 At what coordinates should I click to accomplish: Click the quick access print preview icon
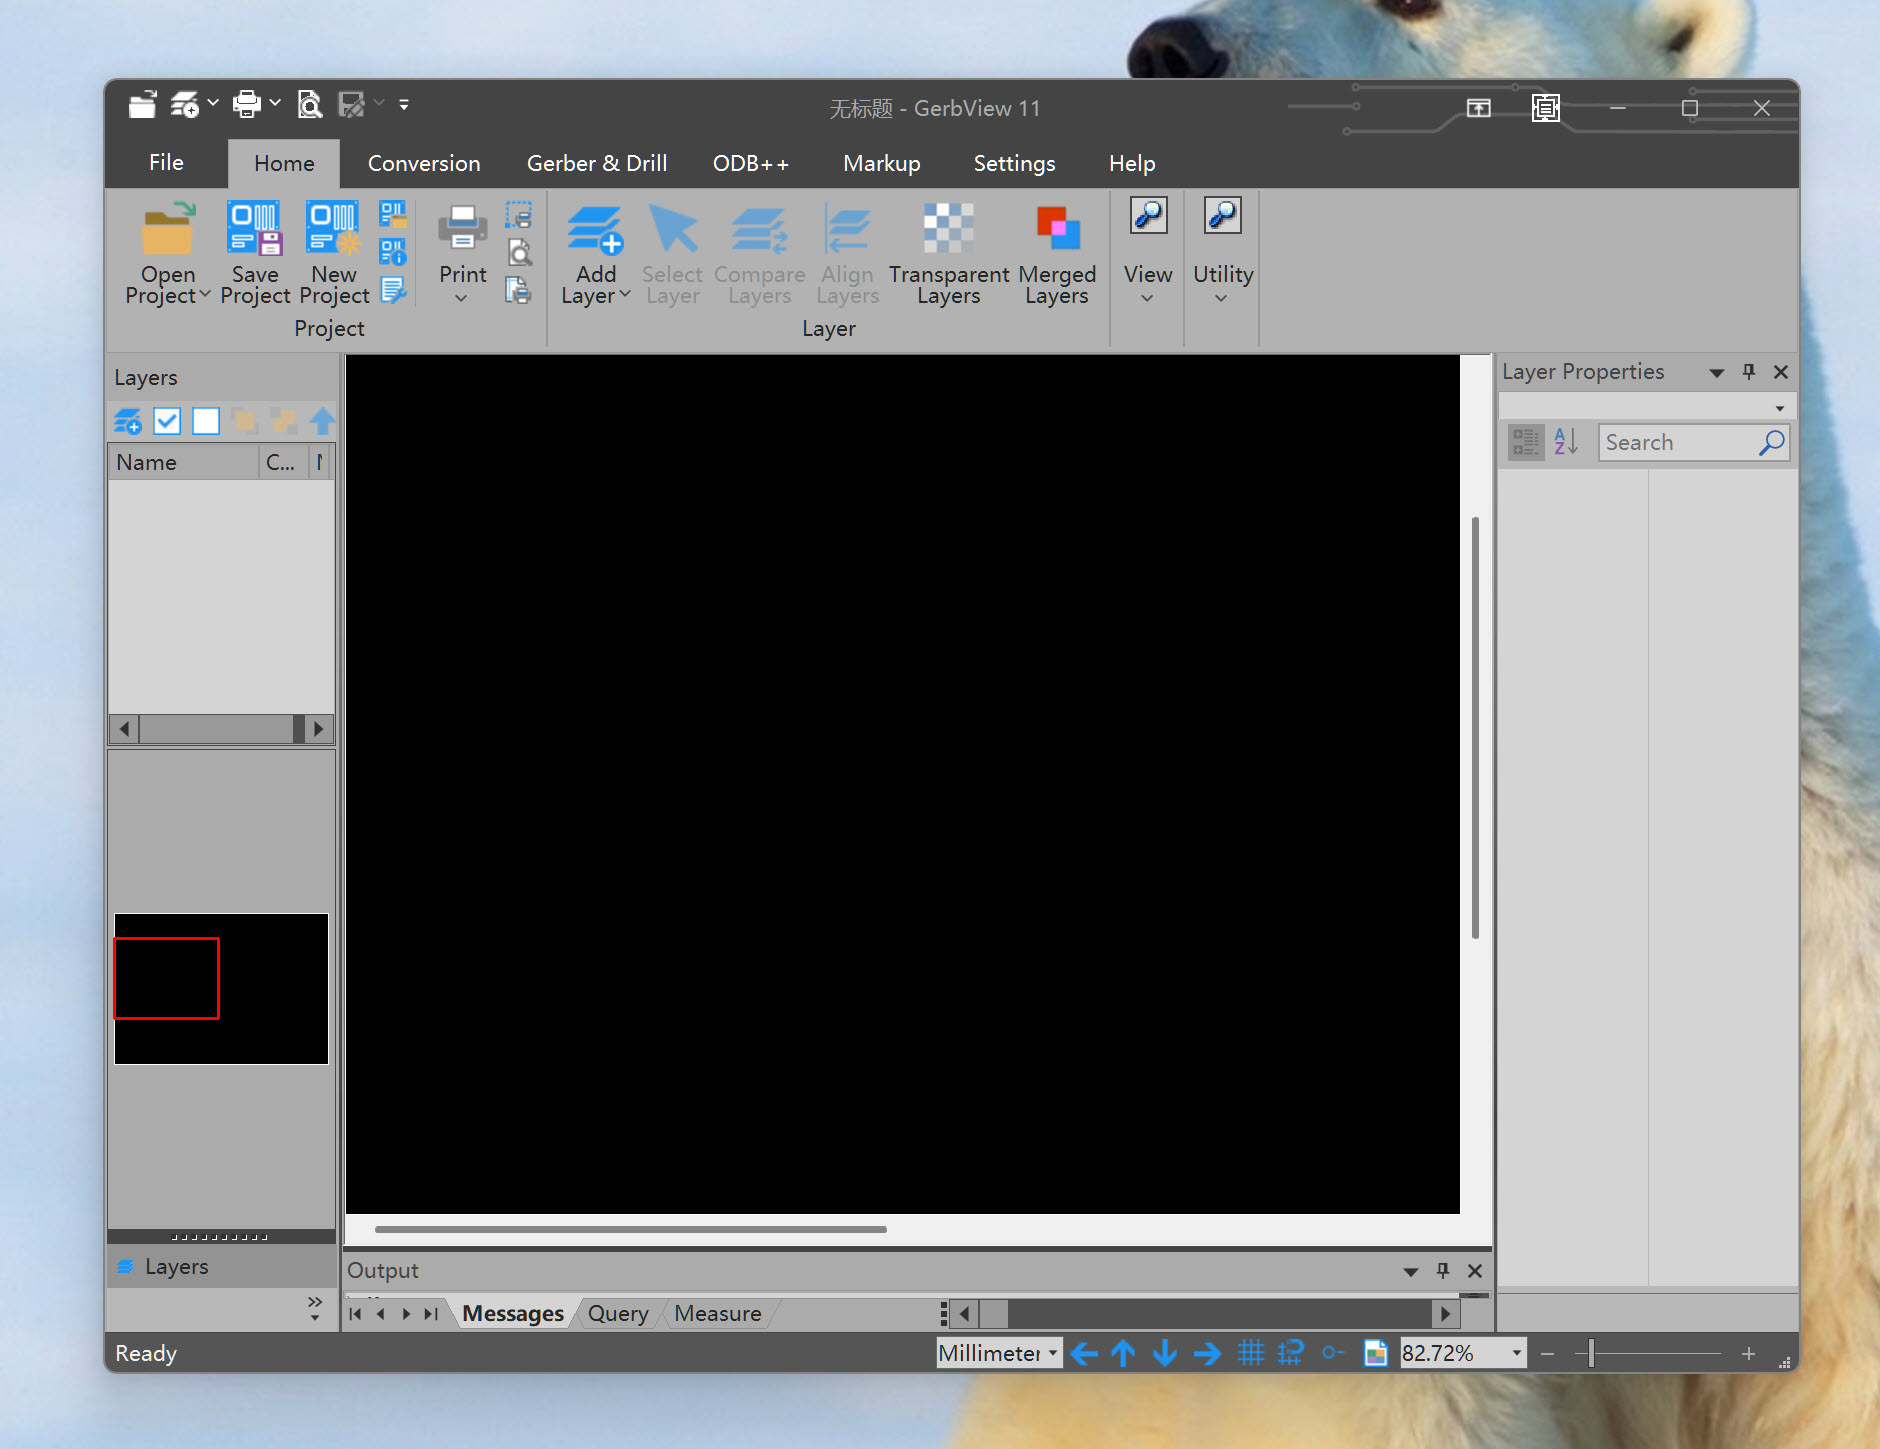point(310,104)
